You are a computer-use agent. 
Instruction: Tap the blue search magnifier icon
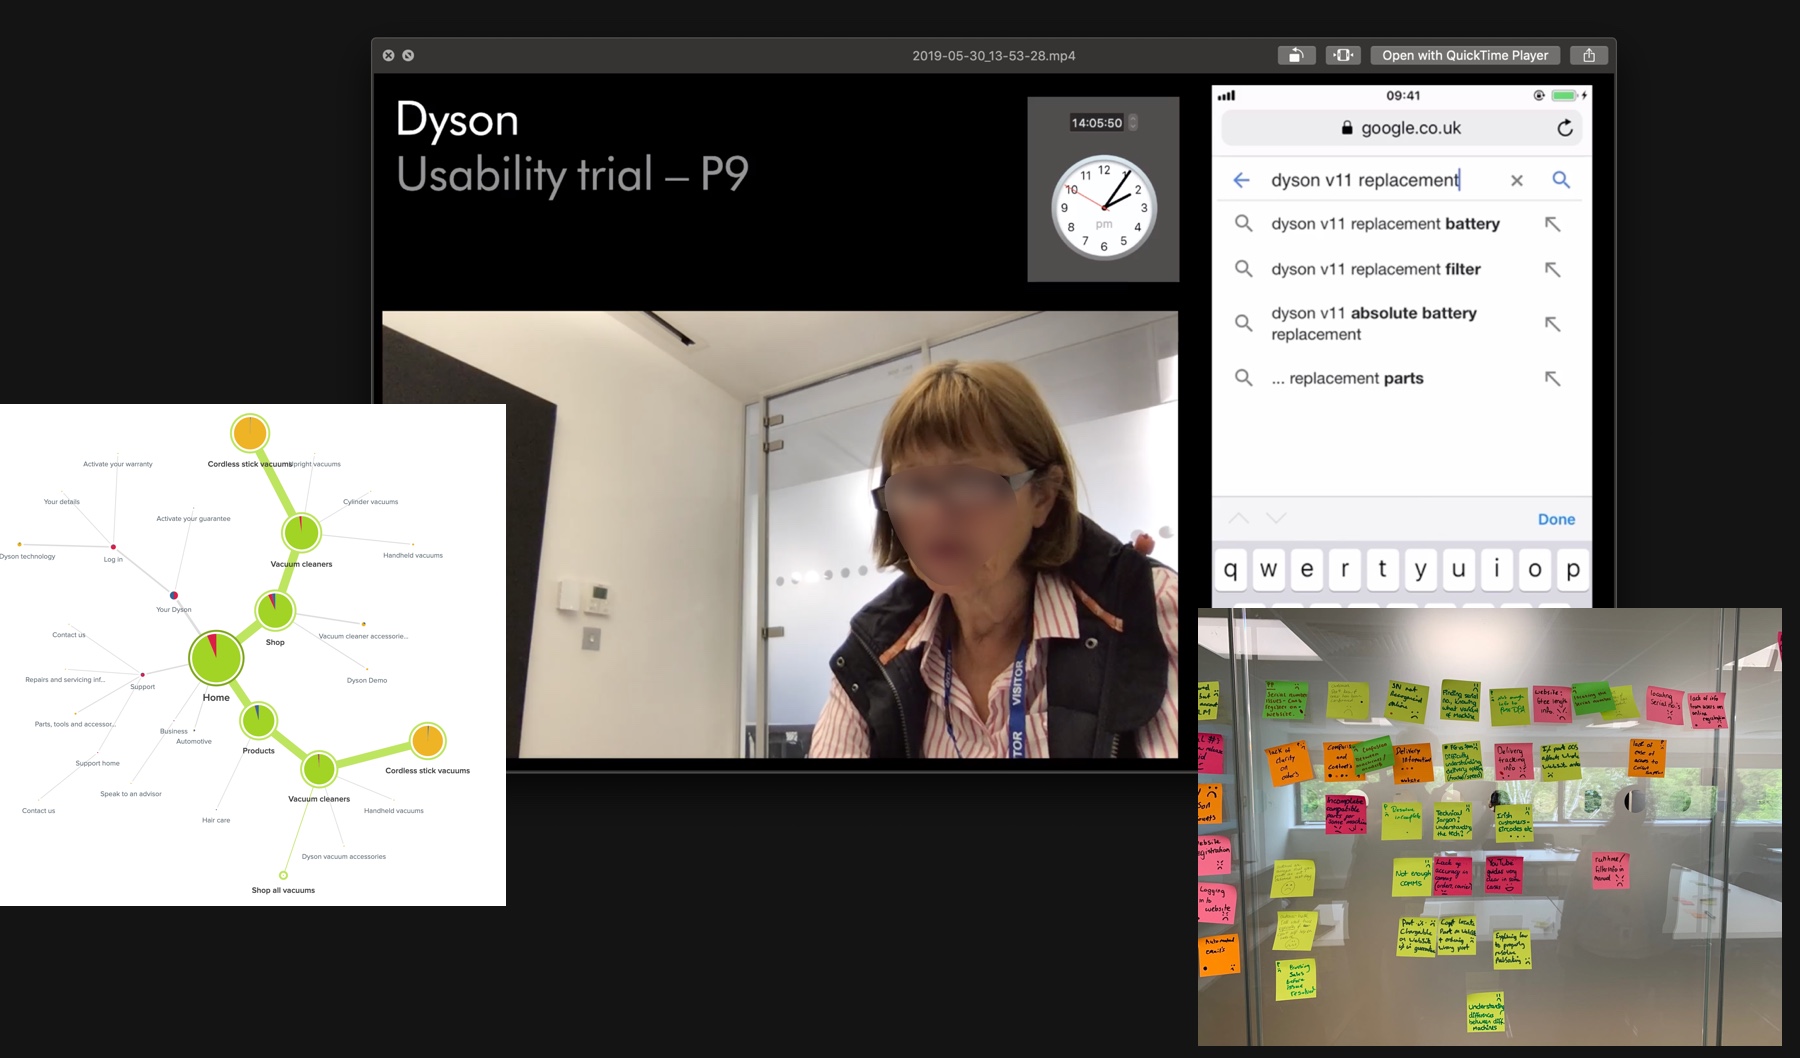[x=1561, y=180]
